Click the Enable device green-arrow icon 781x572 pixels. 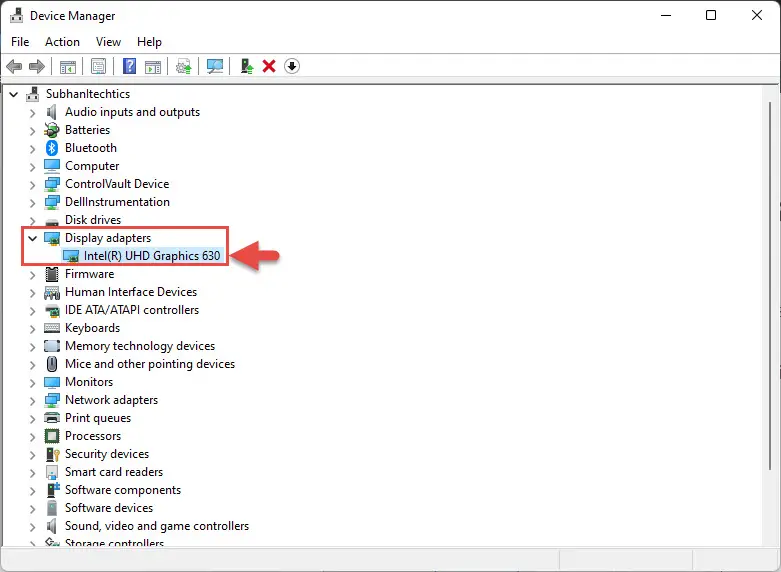[247, 66]
